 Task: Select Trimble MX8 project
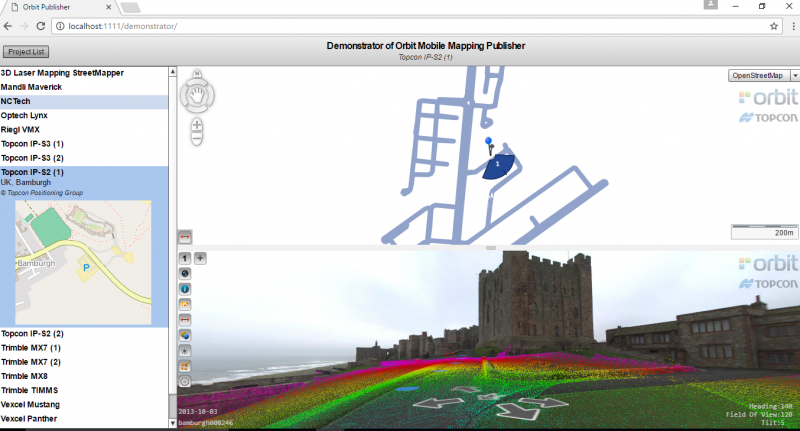[x=24, y=376]
